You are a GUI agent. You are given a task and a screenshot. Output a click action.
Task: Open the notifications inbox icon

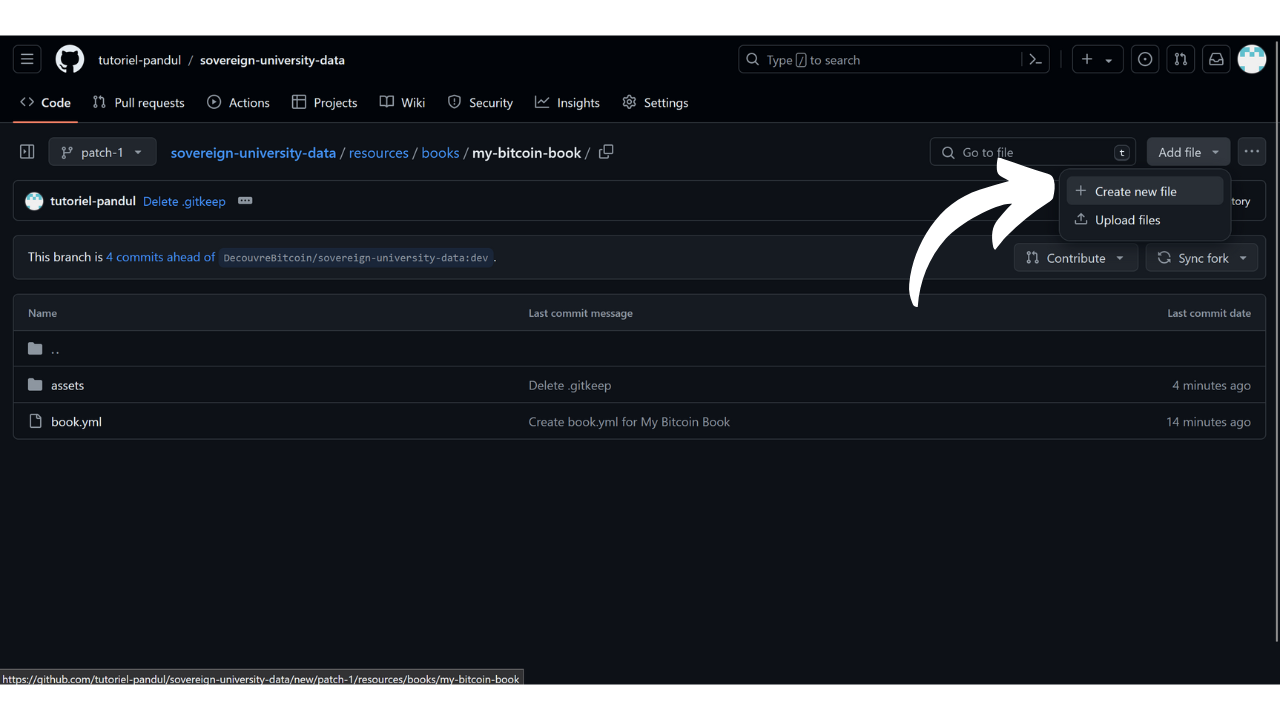[x=1216, y=60]
